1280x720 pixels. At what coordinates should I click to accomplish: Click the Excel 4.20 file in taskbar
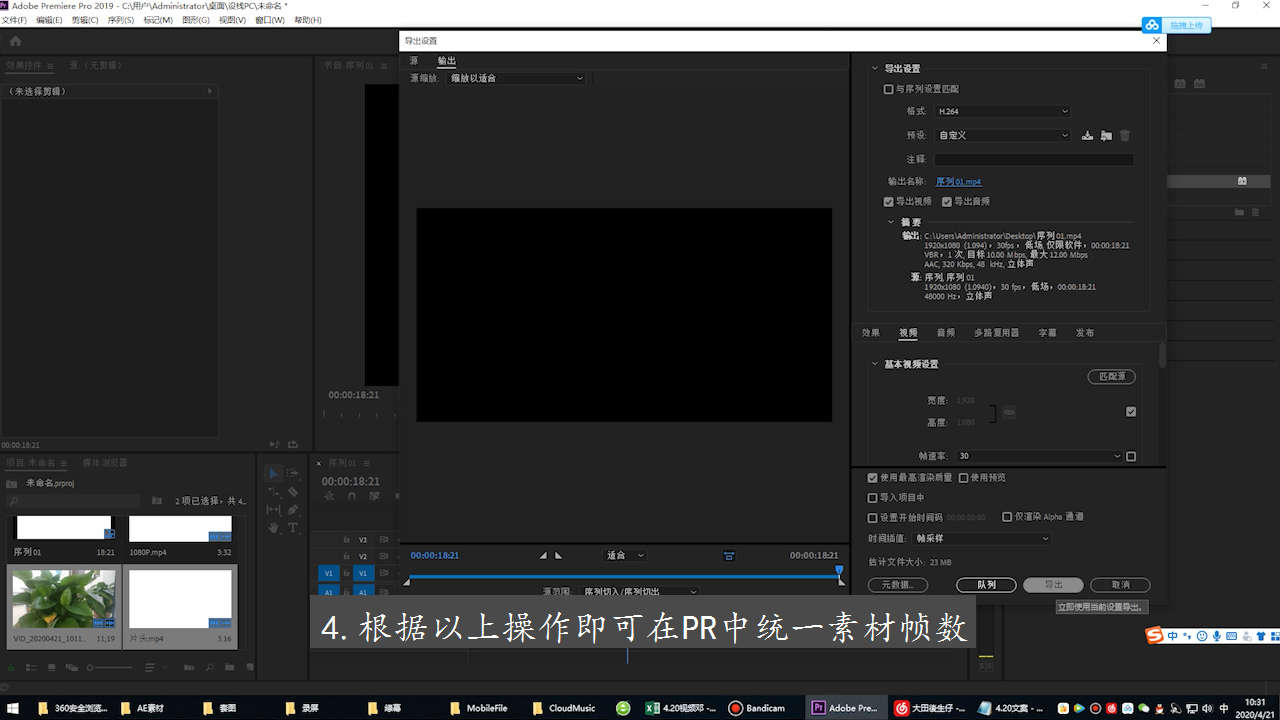(680, 708)
